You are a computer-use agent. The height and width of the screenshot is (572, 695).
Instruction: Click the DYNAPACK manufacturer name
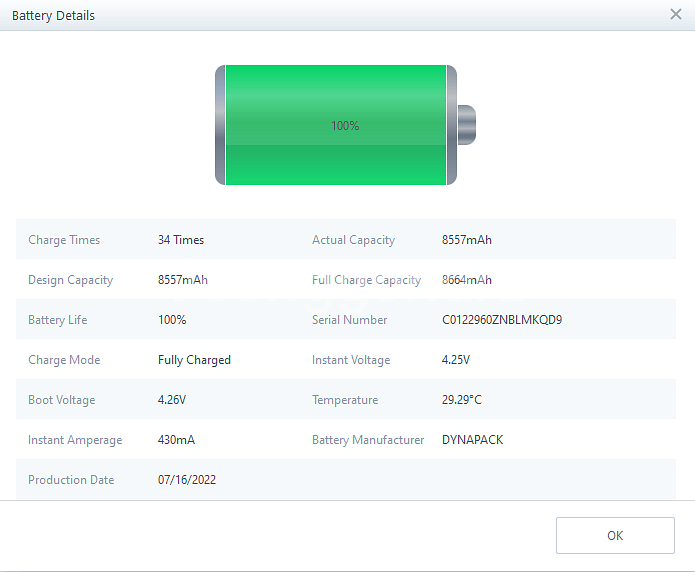(473, 440)
